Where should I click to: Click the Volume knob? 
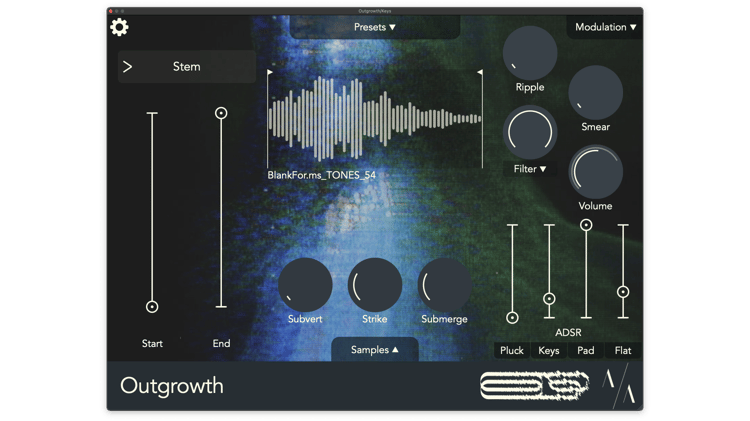click(x=596, y=172)
